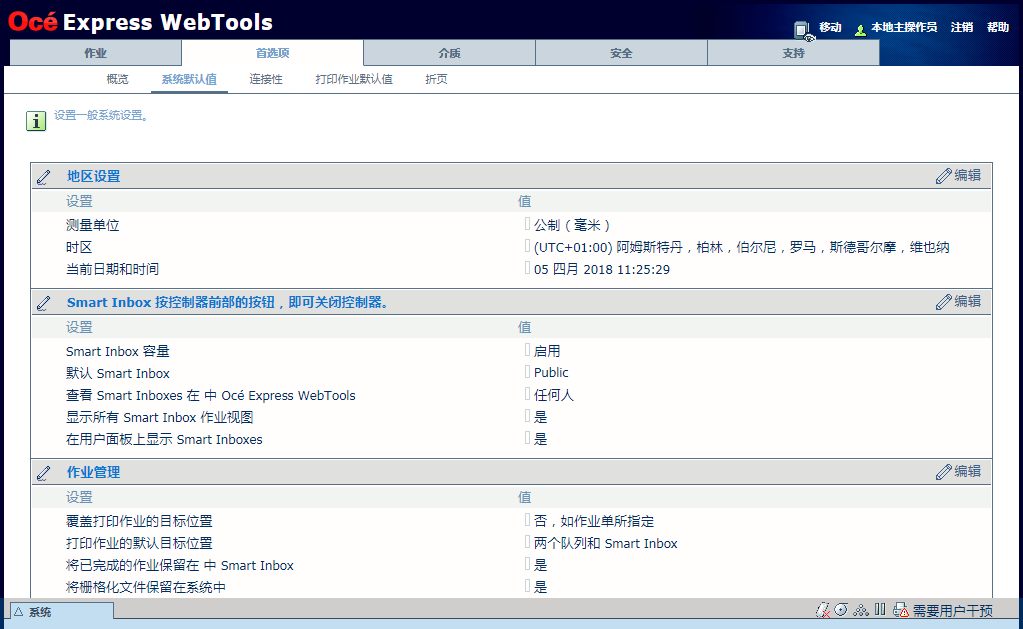Viewport: 1023px width, 629px height.
Task: Click the 需要用户干预 status message
Action: coord(953,611)
